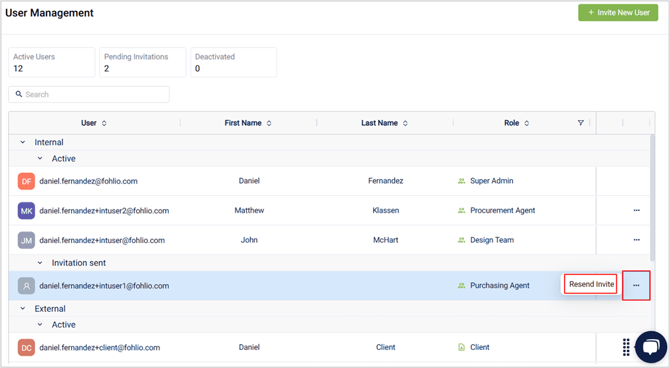Open more options for intuser1 invitation row
Image resolution: width=670 pixels, height=368 pixels.
click(x=636, y=286)
